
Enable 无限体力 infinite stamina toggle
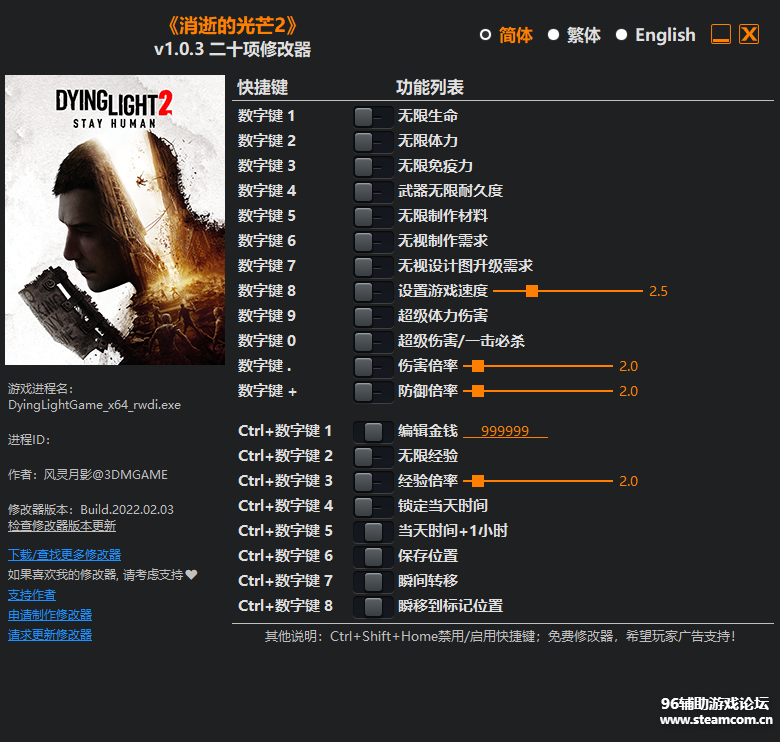(x=372, y=141)
